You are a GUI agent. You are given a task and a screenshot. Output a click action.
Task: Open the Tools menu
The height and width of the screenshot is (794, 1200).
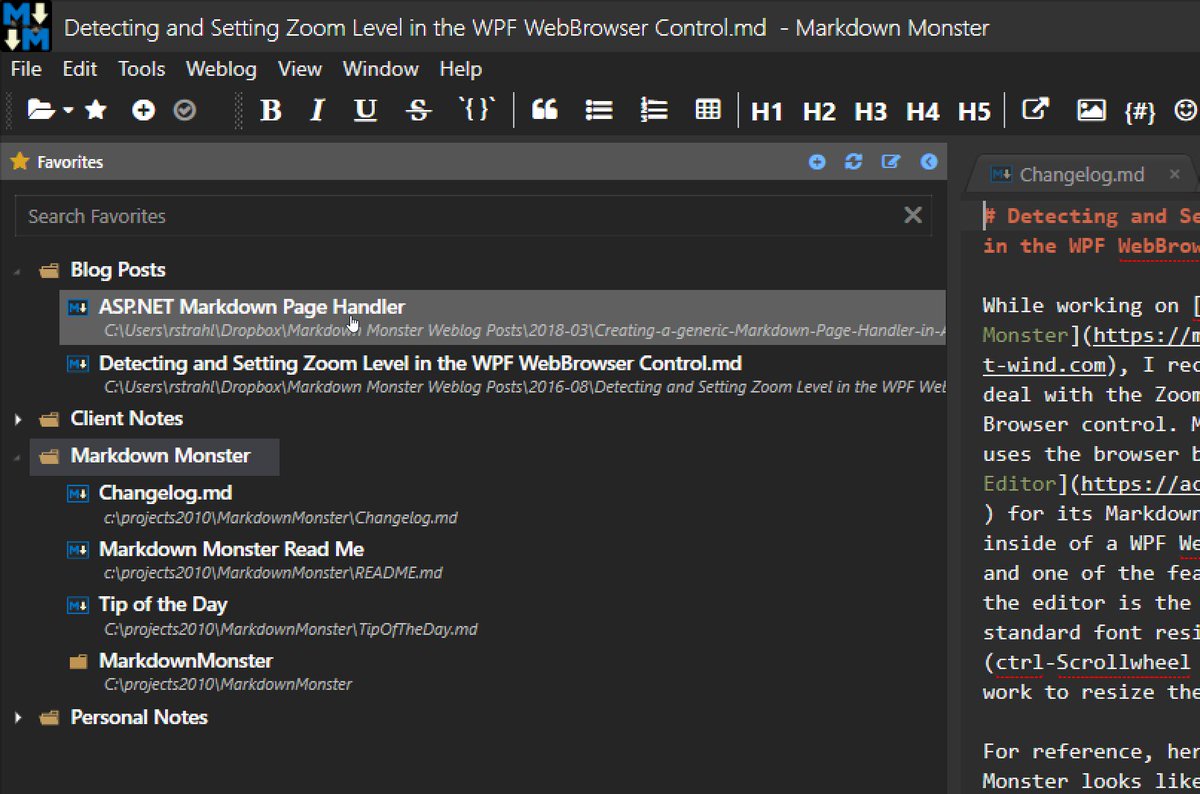142,69
